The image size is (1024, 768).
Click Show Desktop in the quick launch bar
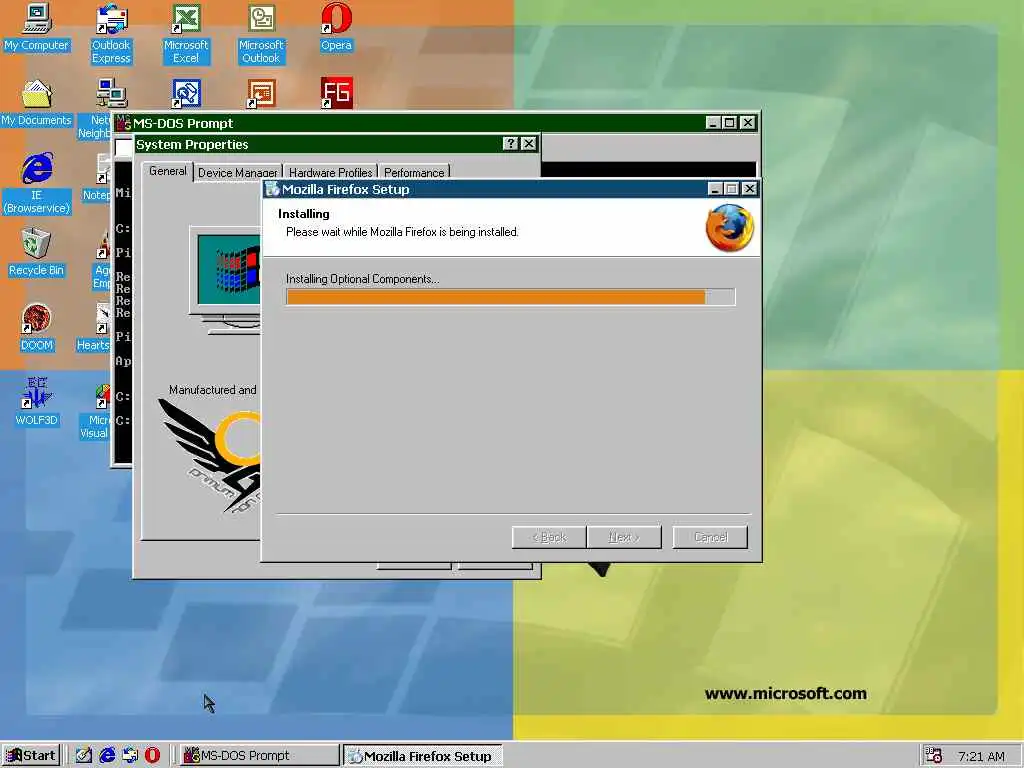click(x=83, y=756)
